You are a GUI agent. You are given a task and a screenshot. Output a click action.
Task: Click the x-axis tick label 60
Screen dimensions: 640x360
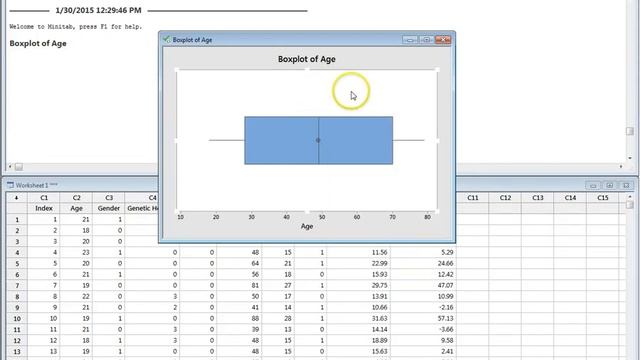tap(357, 217)
